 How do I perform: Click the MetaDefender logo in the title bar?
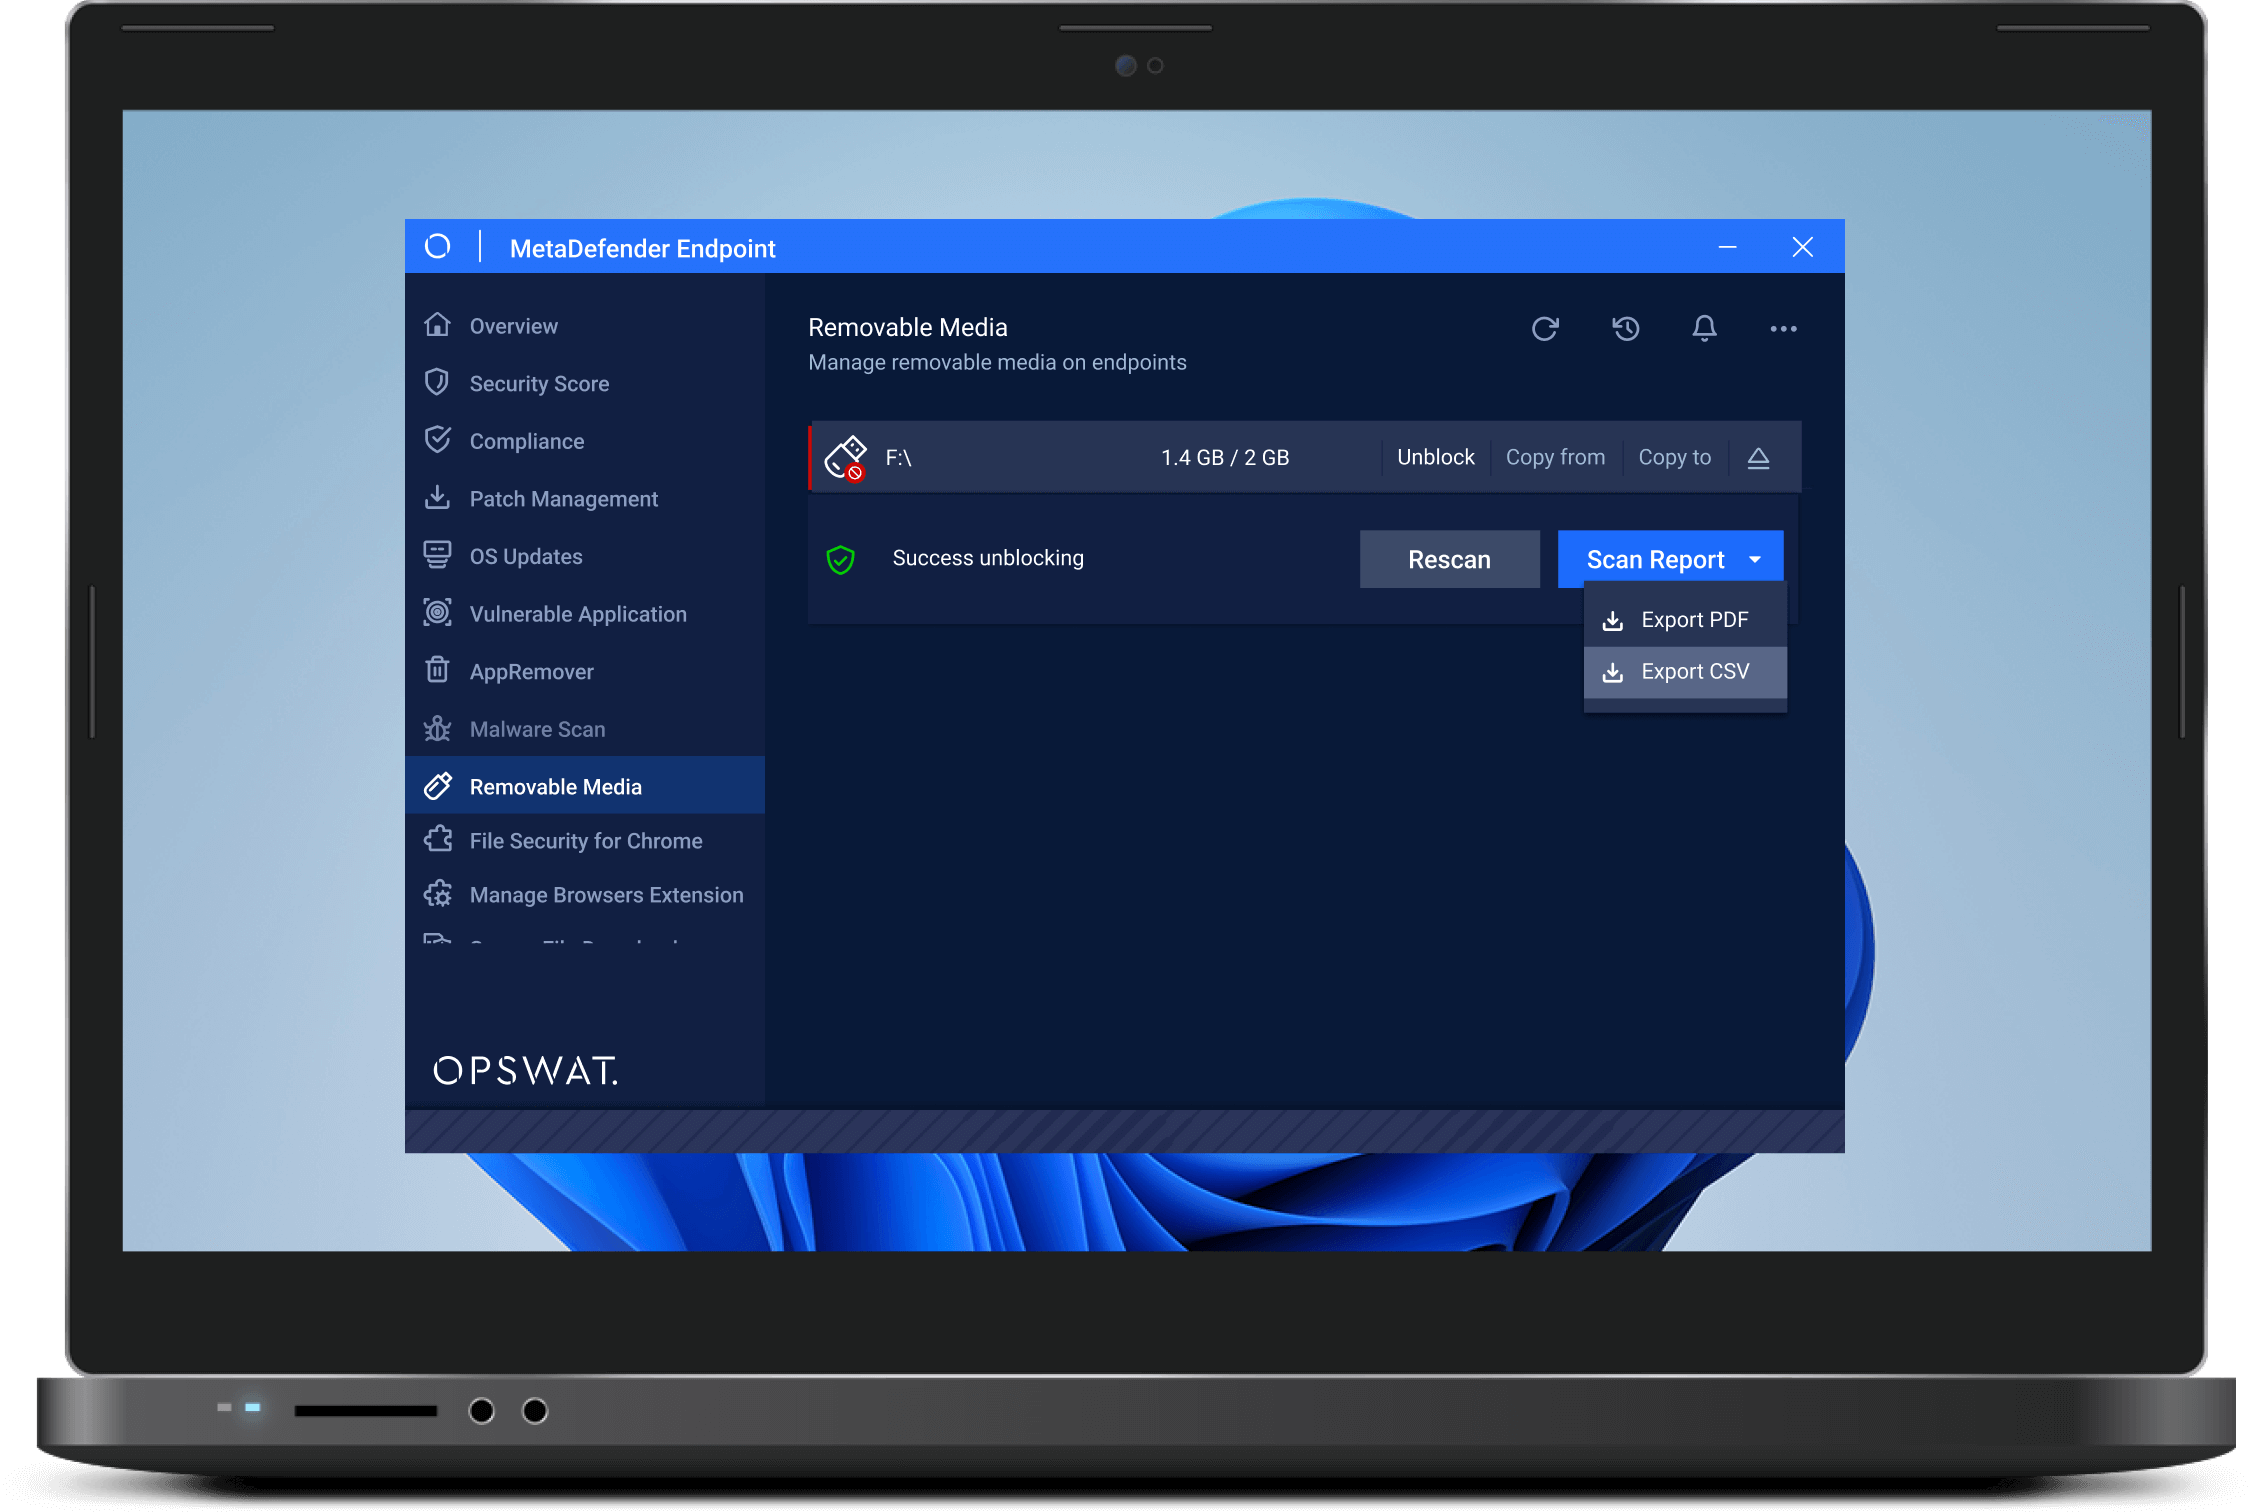pos(438,247)
